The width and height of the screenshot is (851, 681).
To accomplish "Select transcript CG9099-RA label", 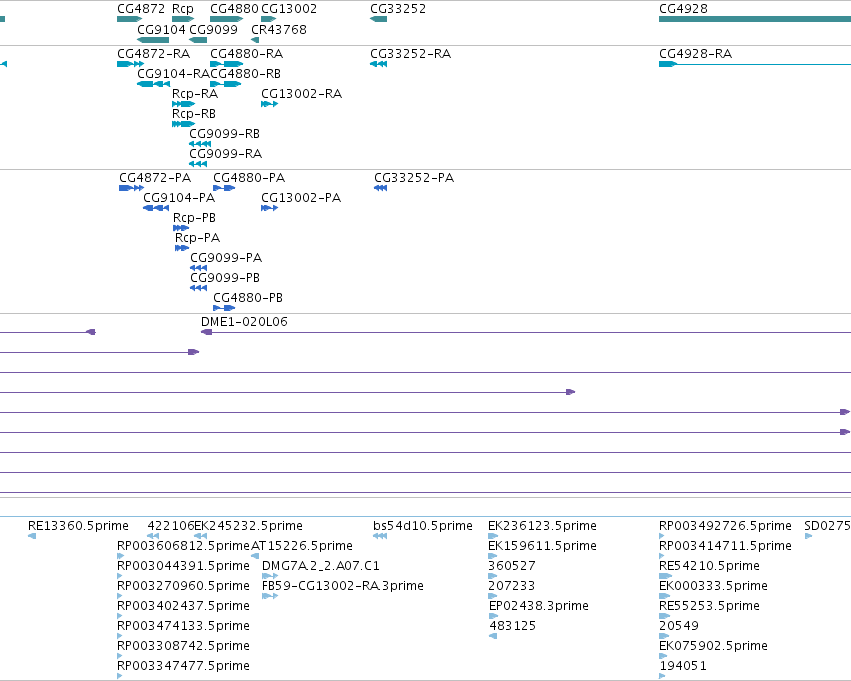I will click(225, 154).
